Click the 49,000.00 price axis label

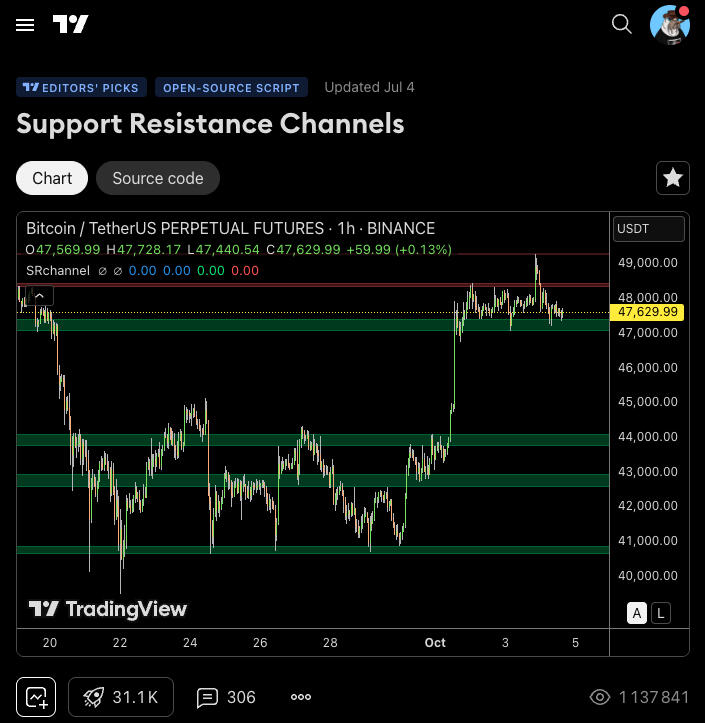[x=648, y=262]
